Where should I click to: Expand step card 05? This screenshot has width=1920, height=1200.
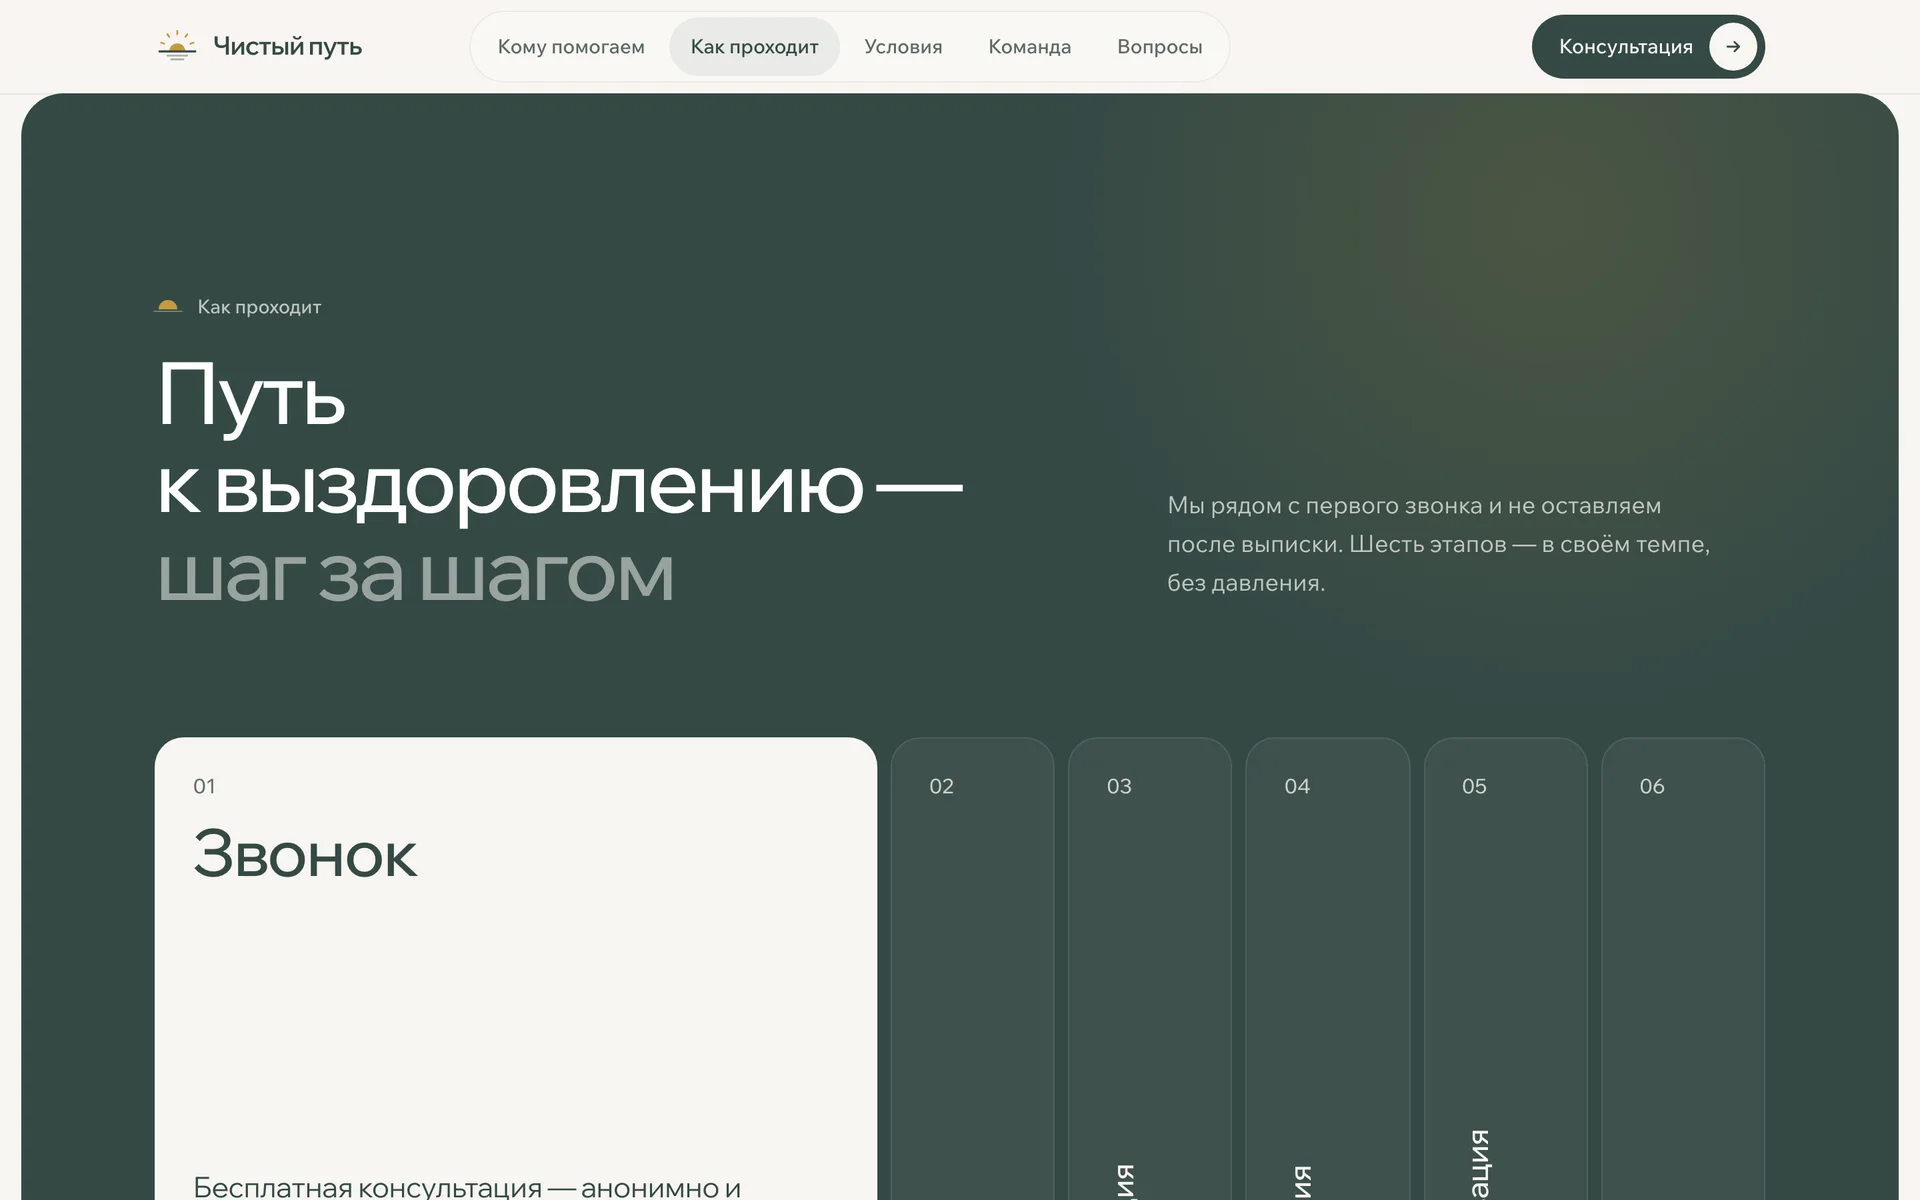(1506, 968)
